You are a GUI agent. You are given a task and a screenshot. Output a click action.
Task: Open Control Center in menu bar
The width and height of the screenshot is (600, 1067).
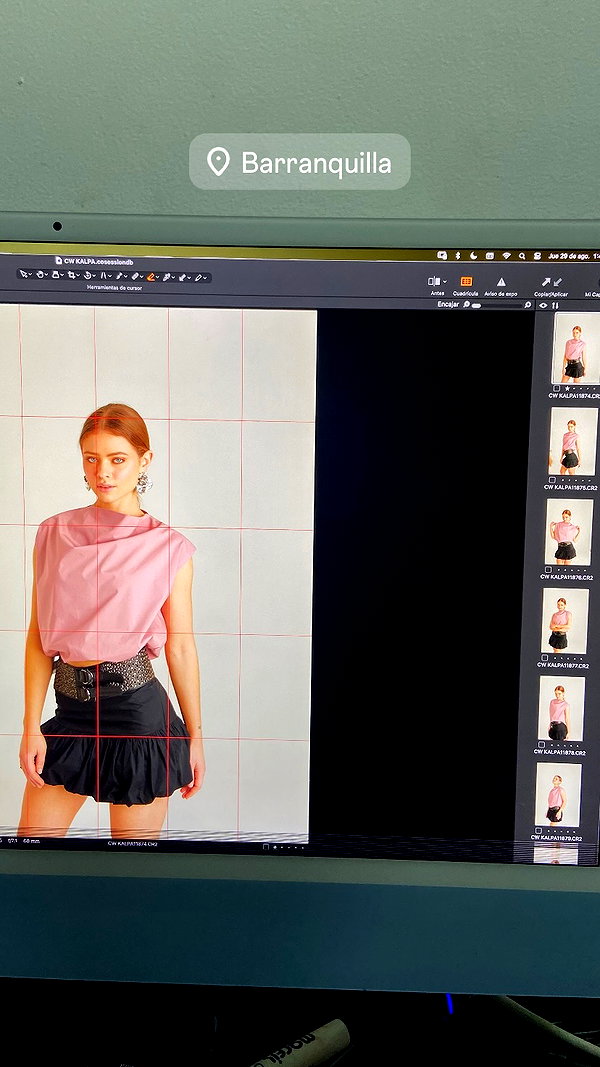537,256
